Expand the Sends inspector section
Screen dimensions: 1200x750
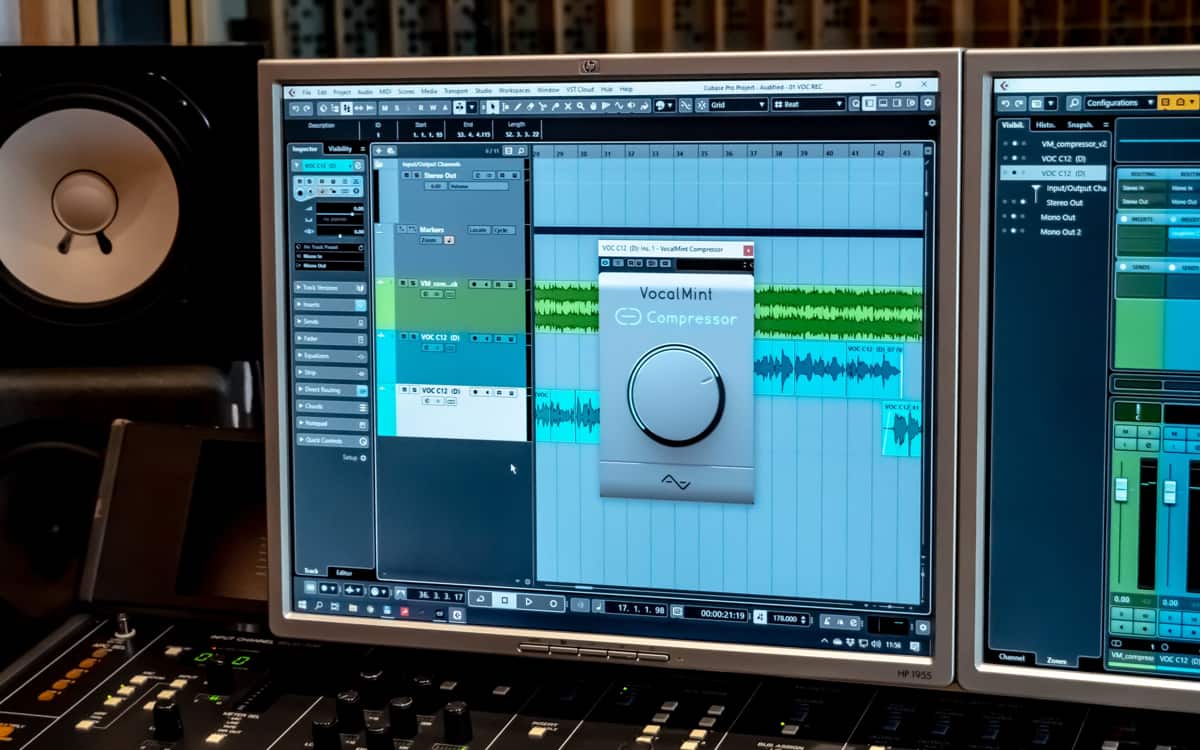point(331,322)
